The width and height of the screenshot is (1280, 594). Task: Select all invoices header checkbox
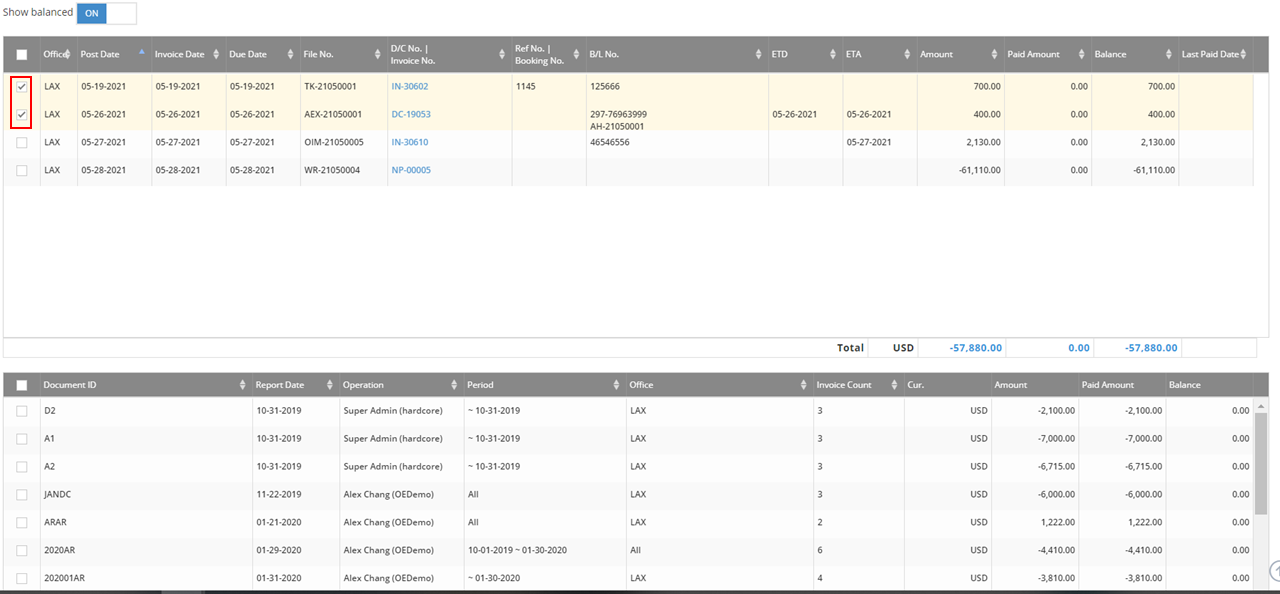click(21, 55)
